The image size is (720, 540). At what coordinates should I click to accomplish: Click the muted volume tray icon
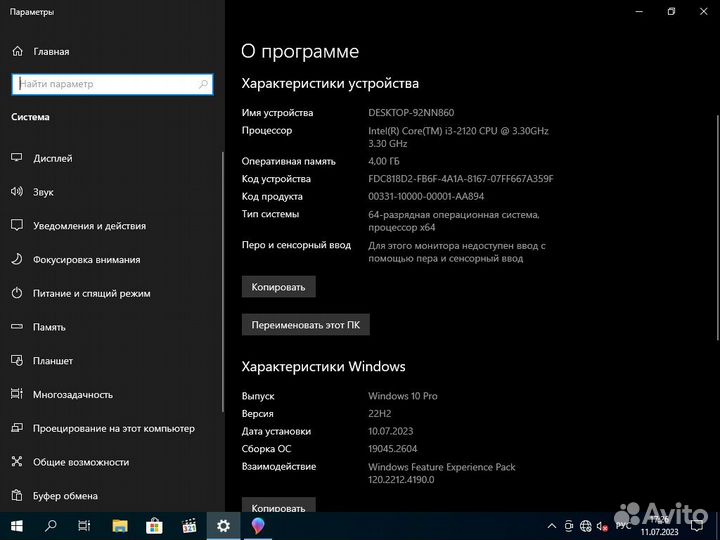pyautogui.click(x=602, y=526)
